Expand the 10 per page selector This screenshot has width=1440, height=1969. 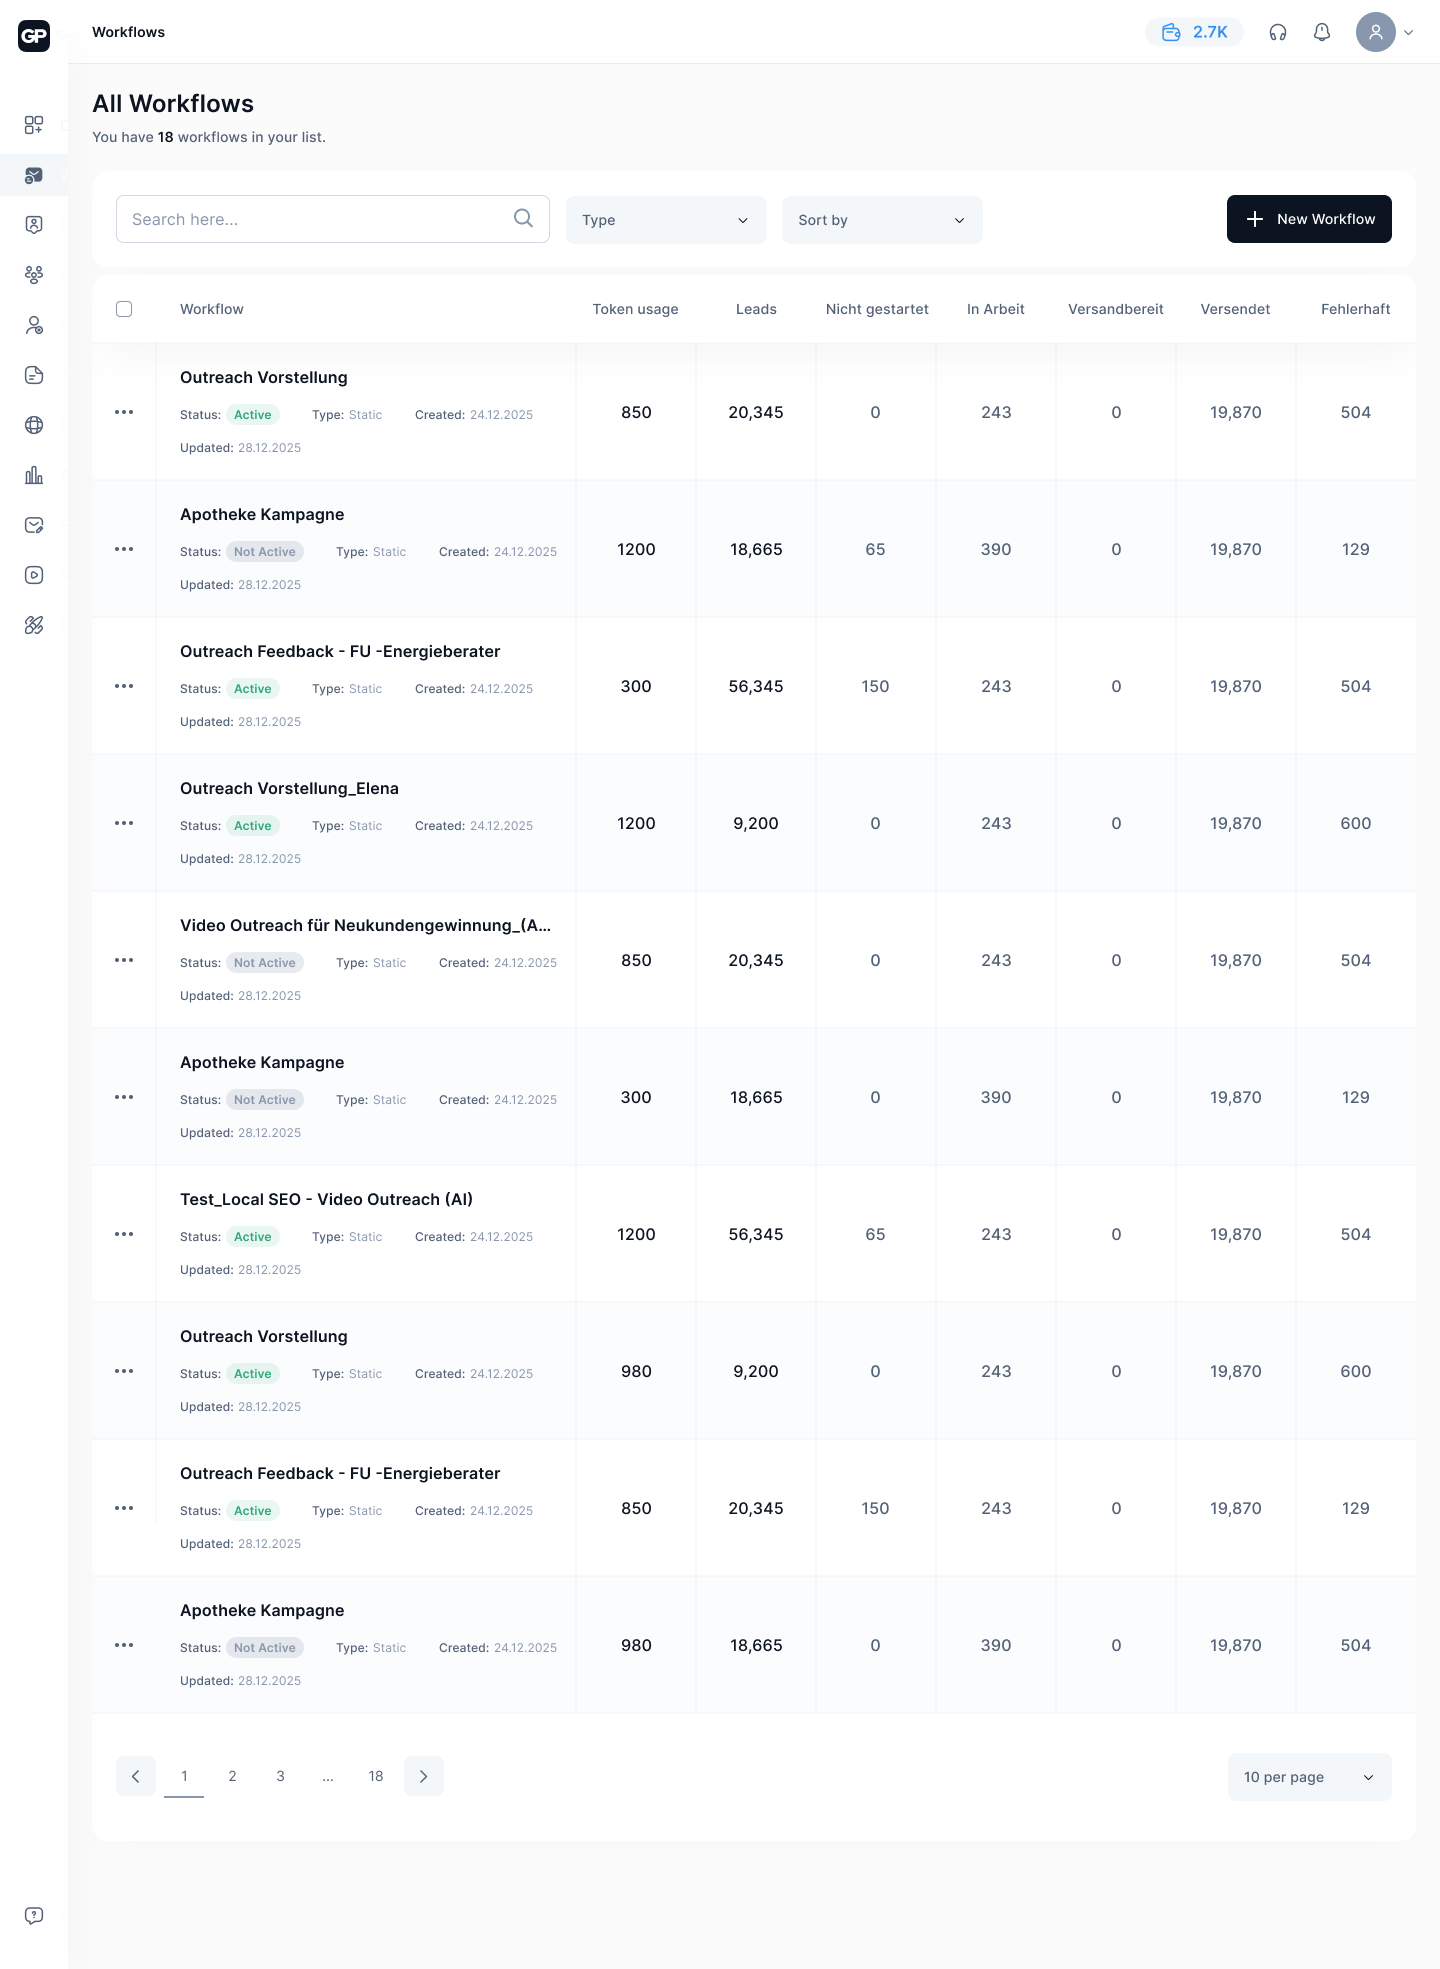click(1309, 1777)
